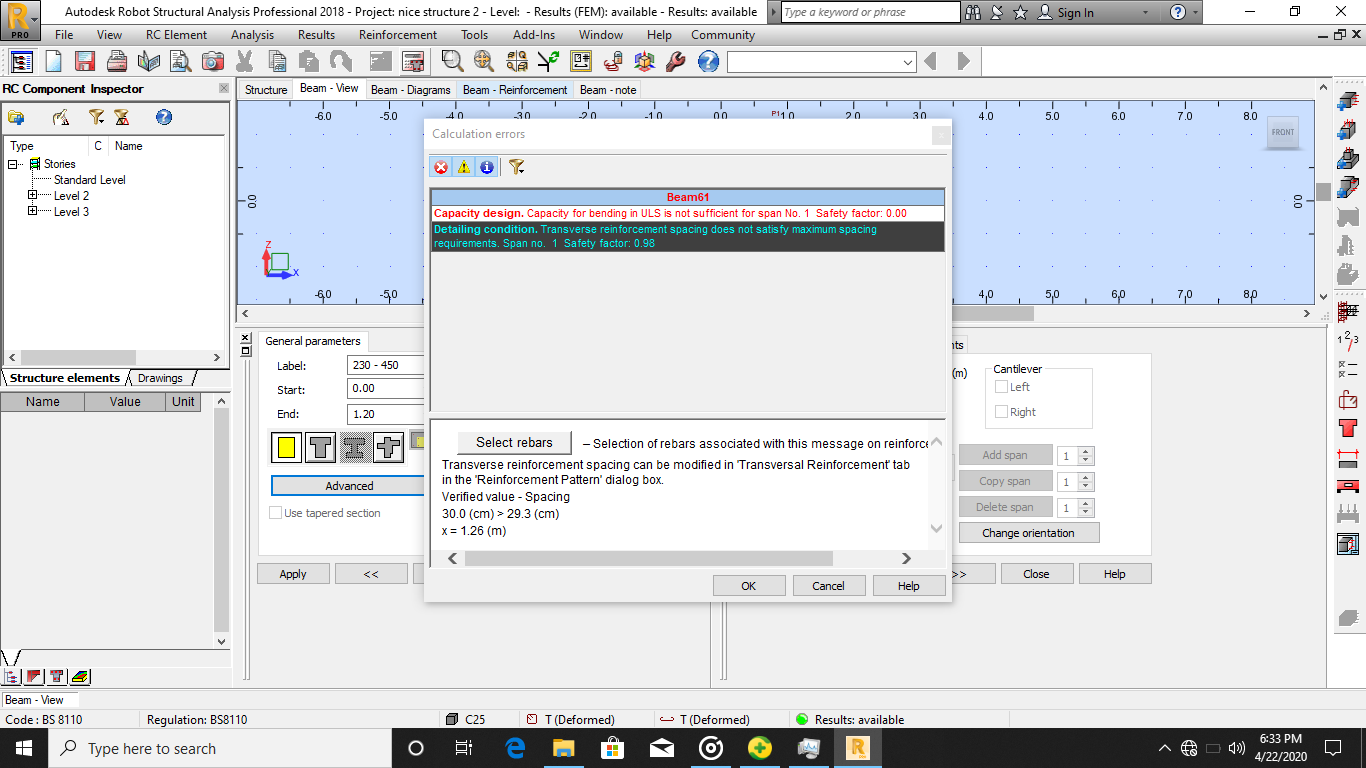Show errors in the Calculation errors dialog
1366x768 pixels.
[440, 167]
